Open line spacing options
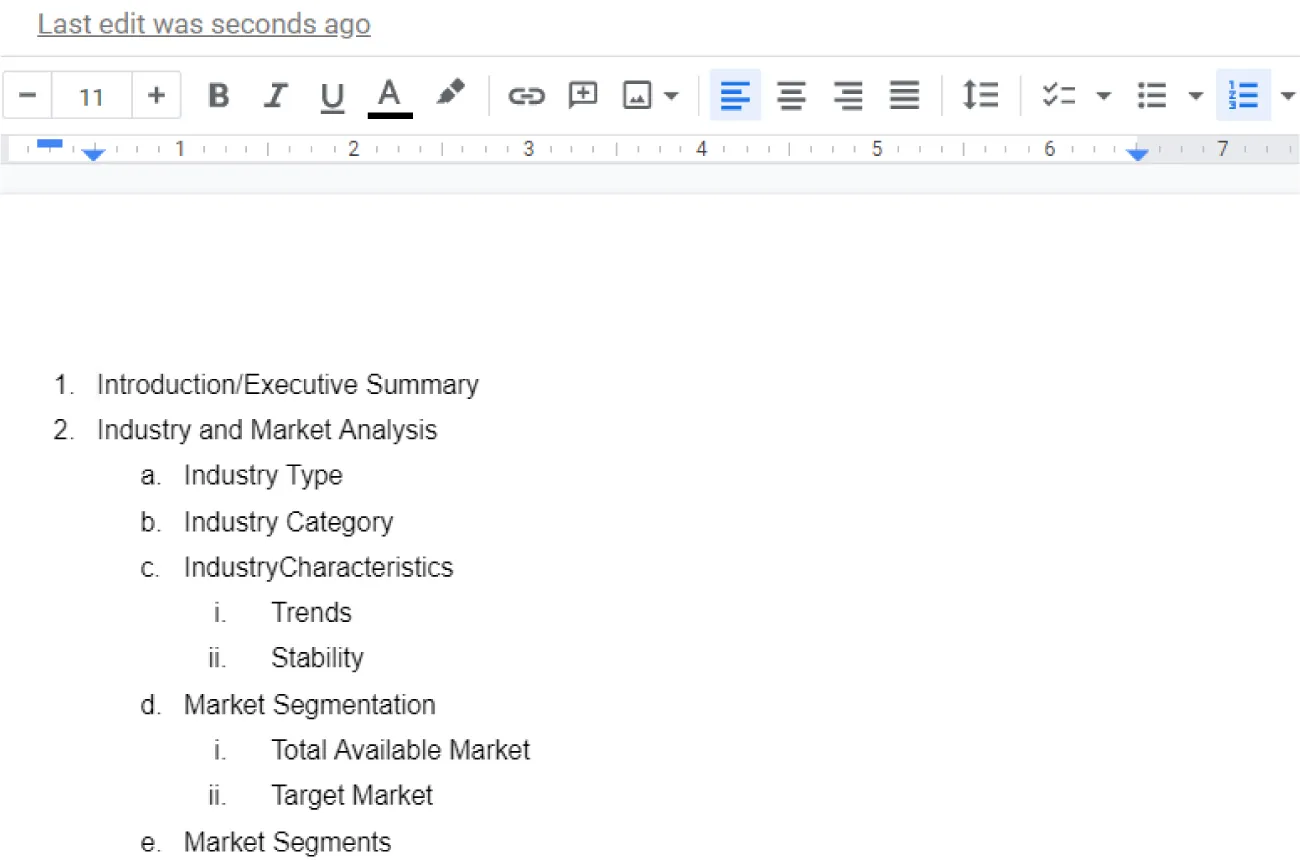The image size is (1300, 868). (x=981, y=95)
